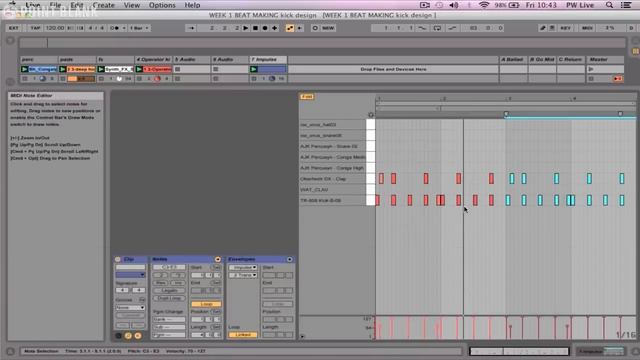This screenshot has width=640, height=360.
Task: Click clip stop button on 5 Audio
Action: coord(178,69)
